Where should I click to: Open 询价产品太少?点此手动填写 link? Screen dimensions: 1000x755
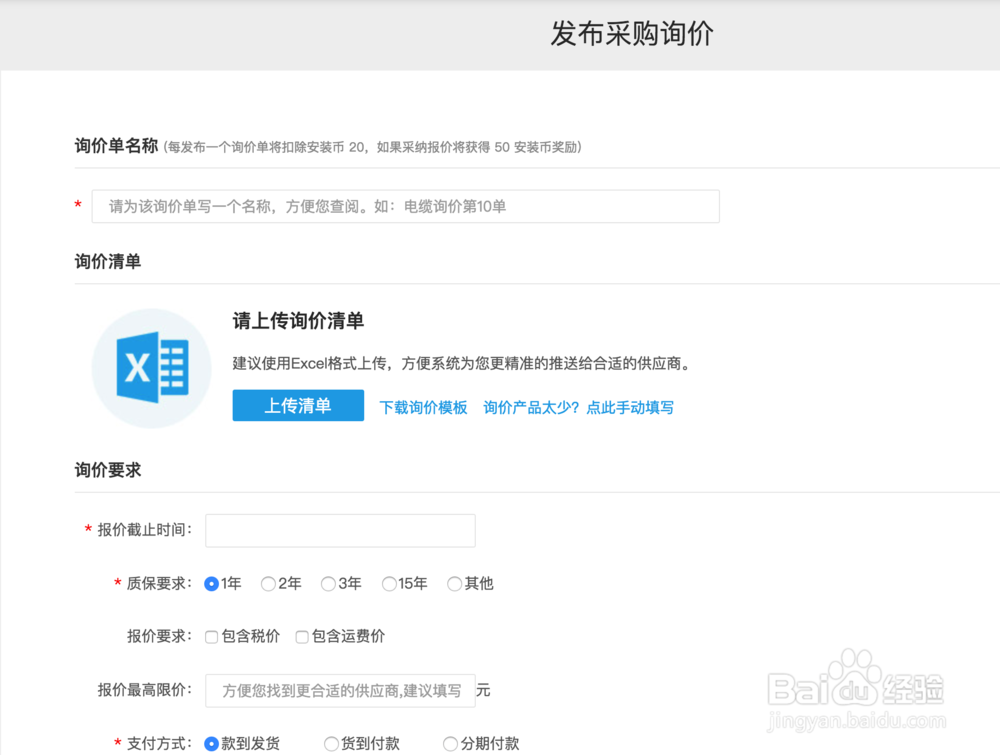pyautogui.click(x=578, y=407)
